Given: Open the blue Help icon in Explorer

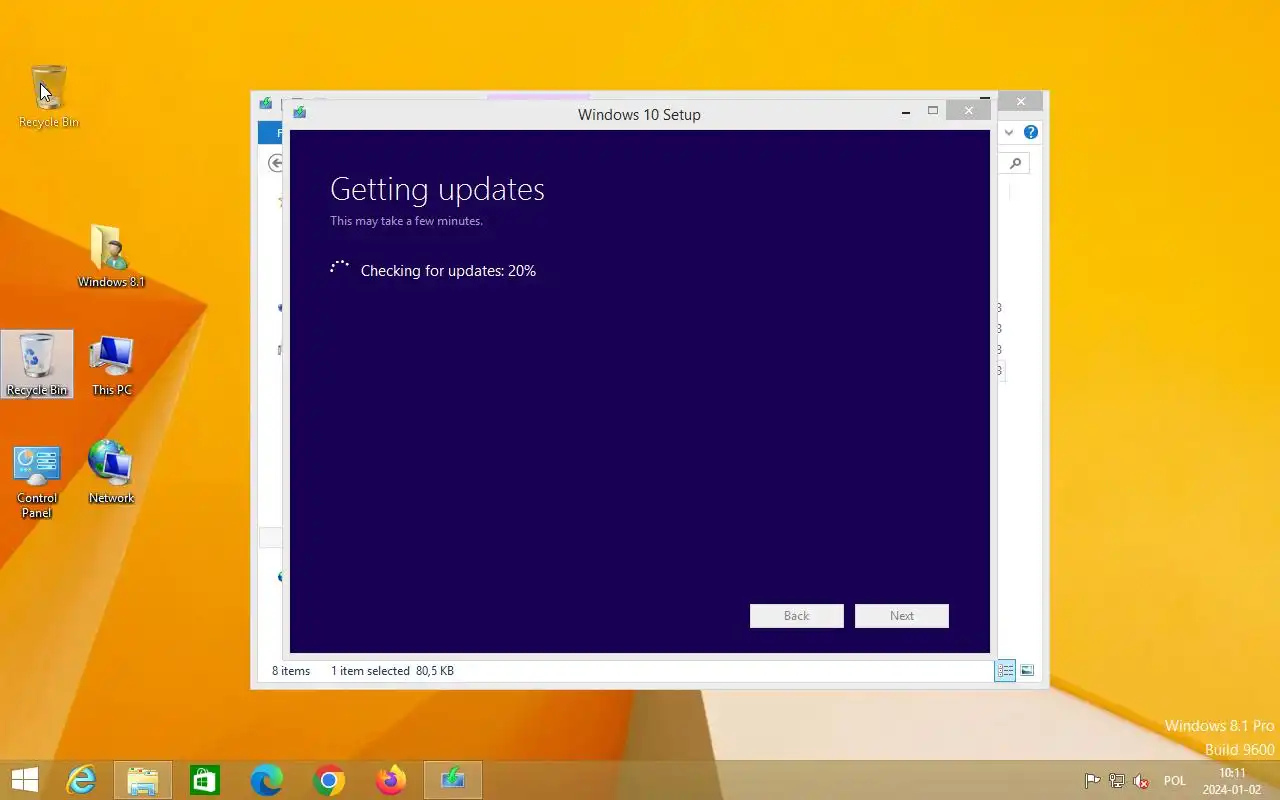Looking at the screenshot, I should (1031, 132).
